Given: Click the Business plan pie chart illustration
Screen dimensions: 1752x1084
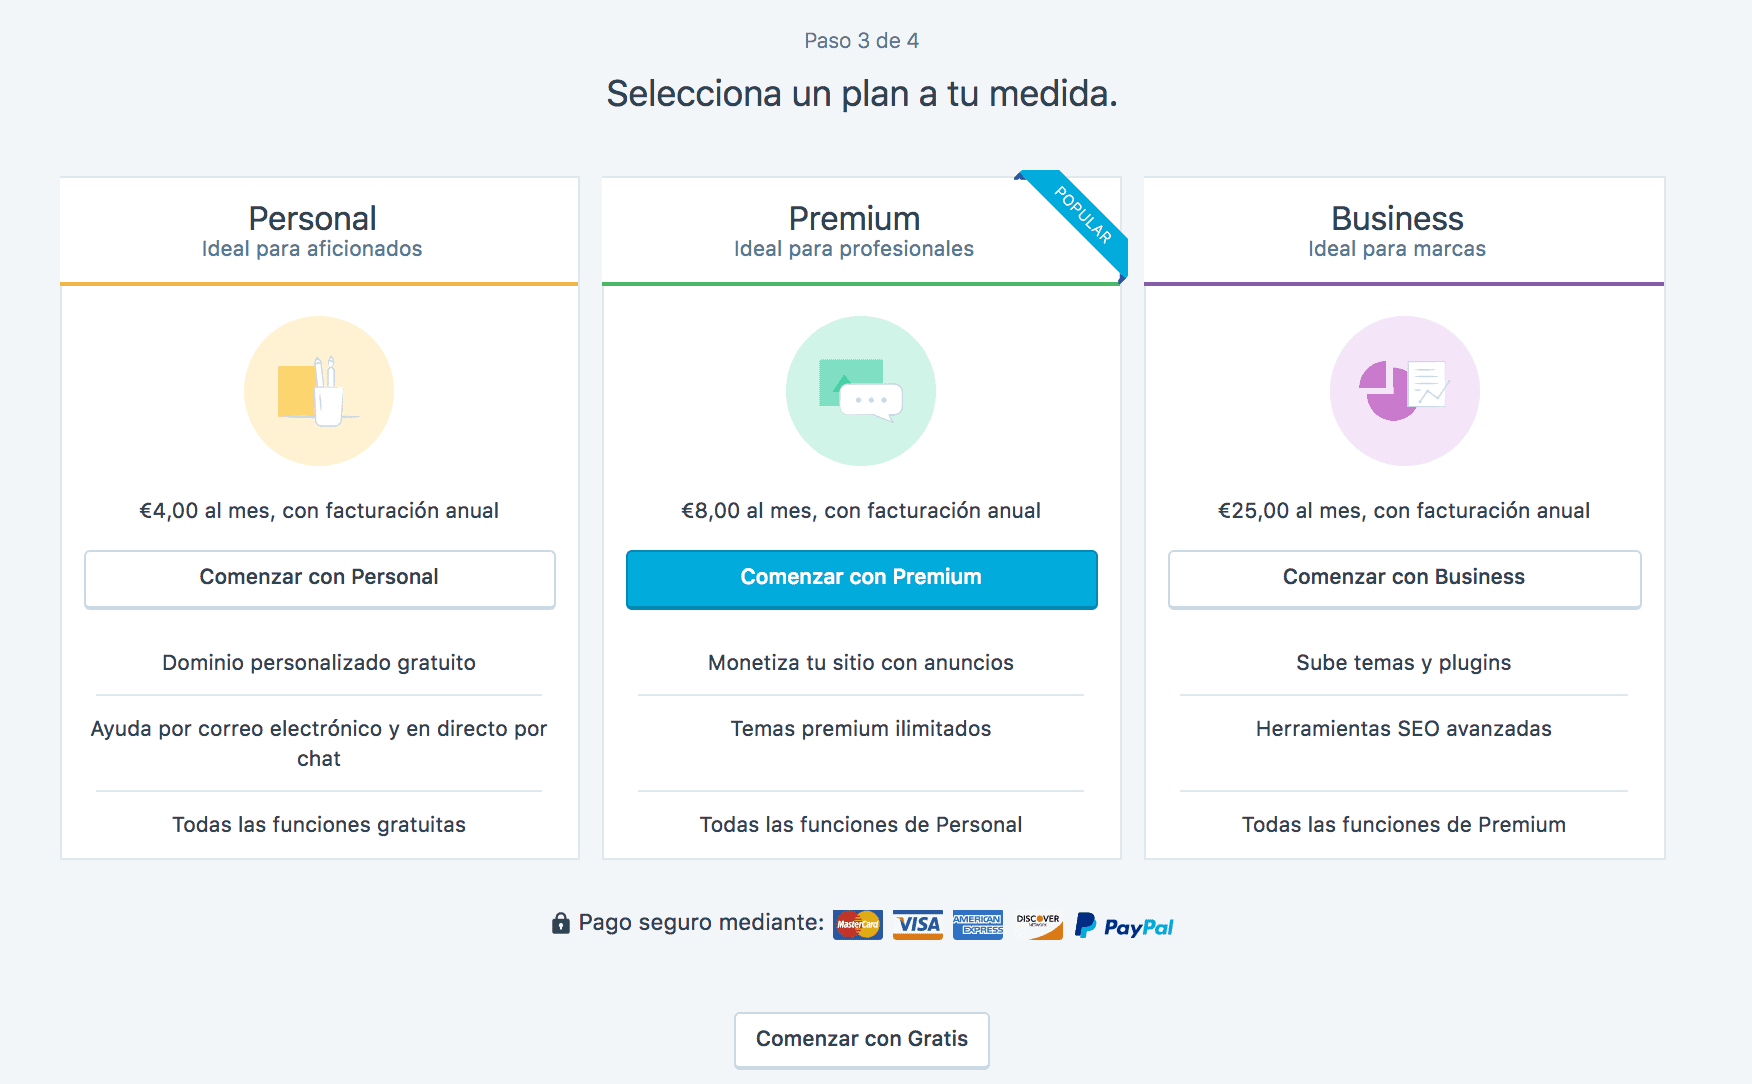Looking at the screenshot, I should click(1404, 391).
